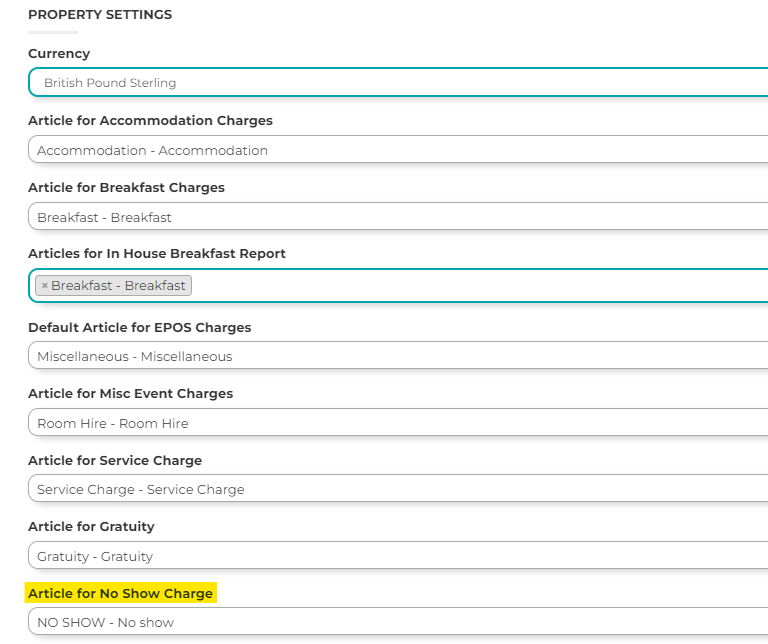
Task: Click the Article for Accommodation Charges label
Action: click(150, 120)
